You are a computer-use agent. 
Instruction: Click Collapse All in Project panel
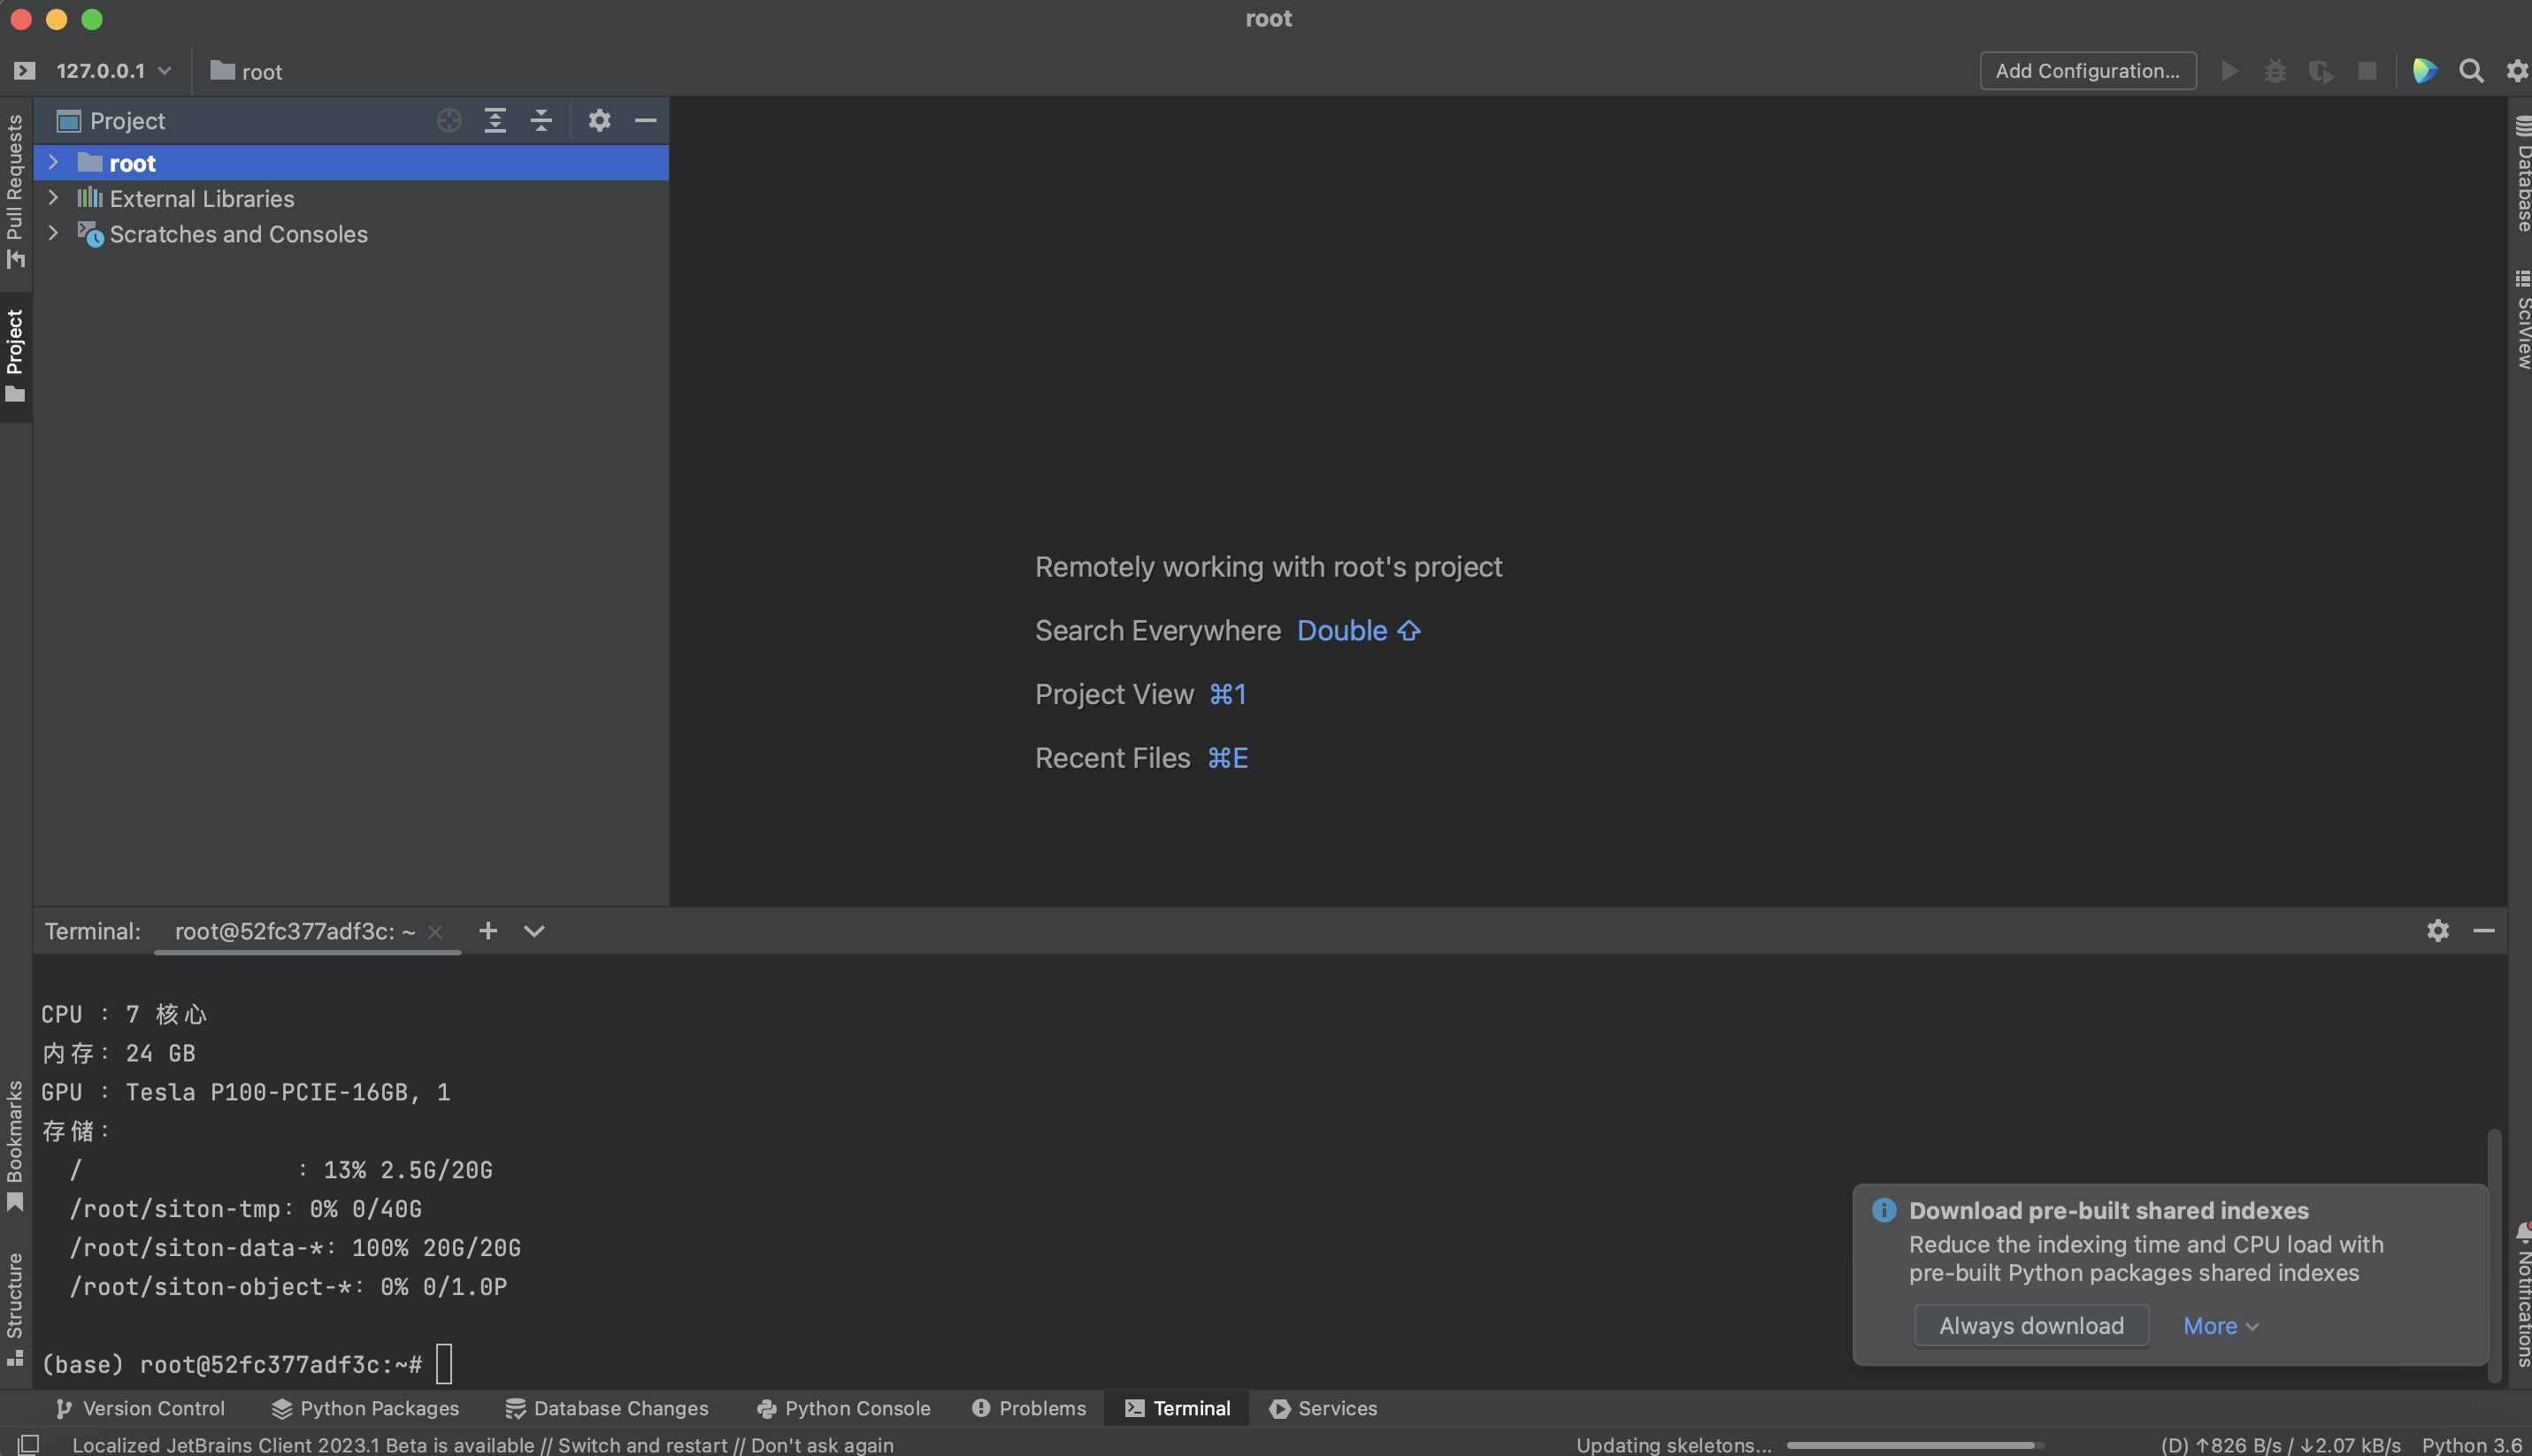tap(541, 121)
